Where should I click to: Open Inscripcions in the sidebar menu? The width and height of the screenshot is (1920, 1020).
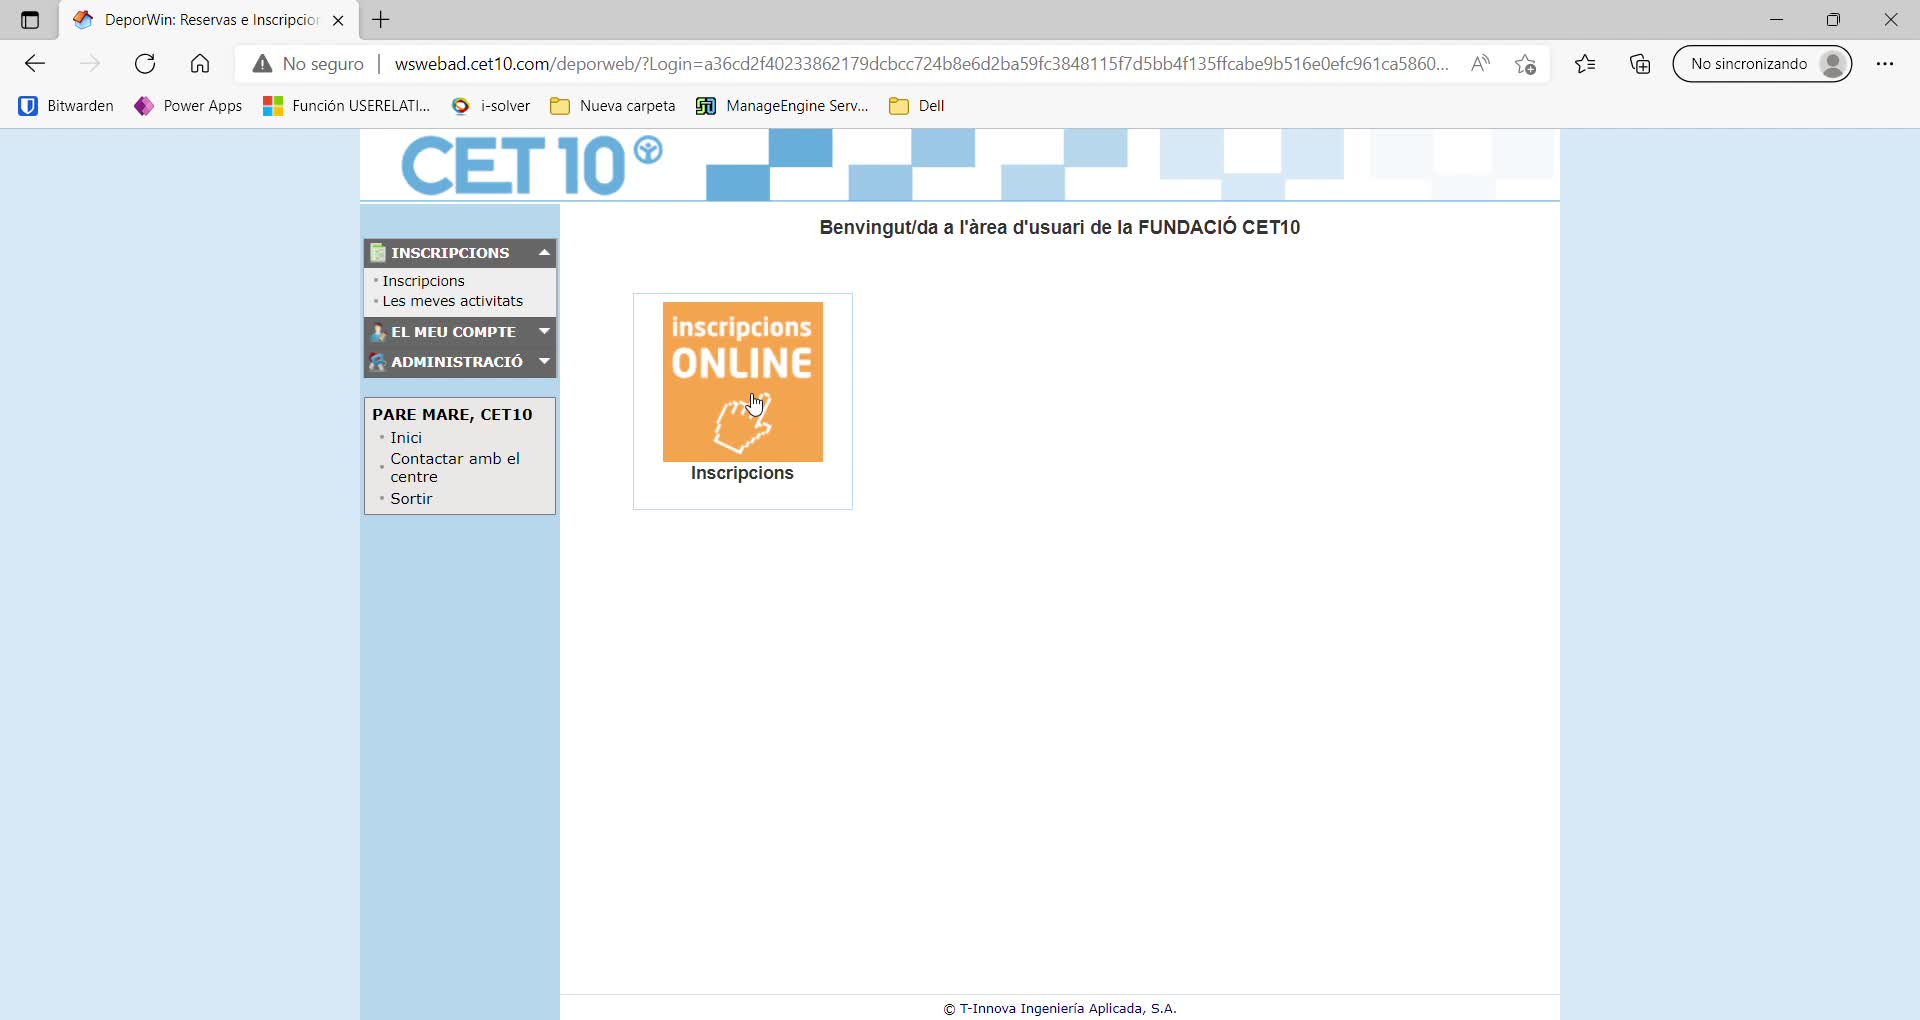pos(424,281)
